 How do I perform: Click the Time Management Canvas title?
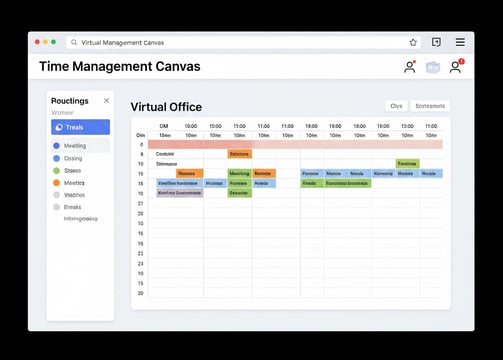120,66
